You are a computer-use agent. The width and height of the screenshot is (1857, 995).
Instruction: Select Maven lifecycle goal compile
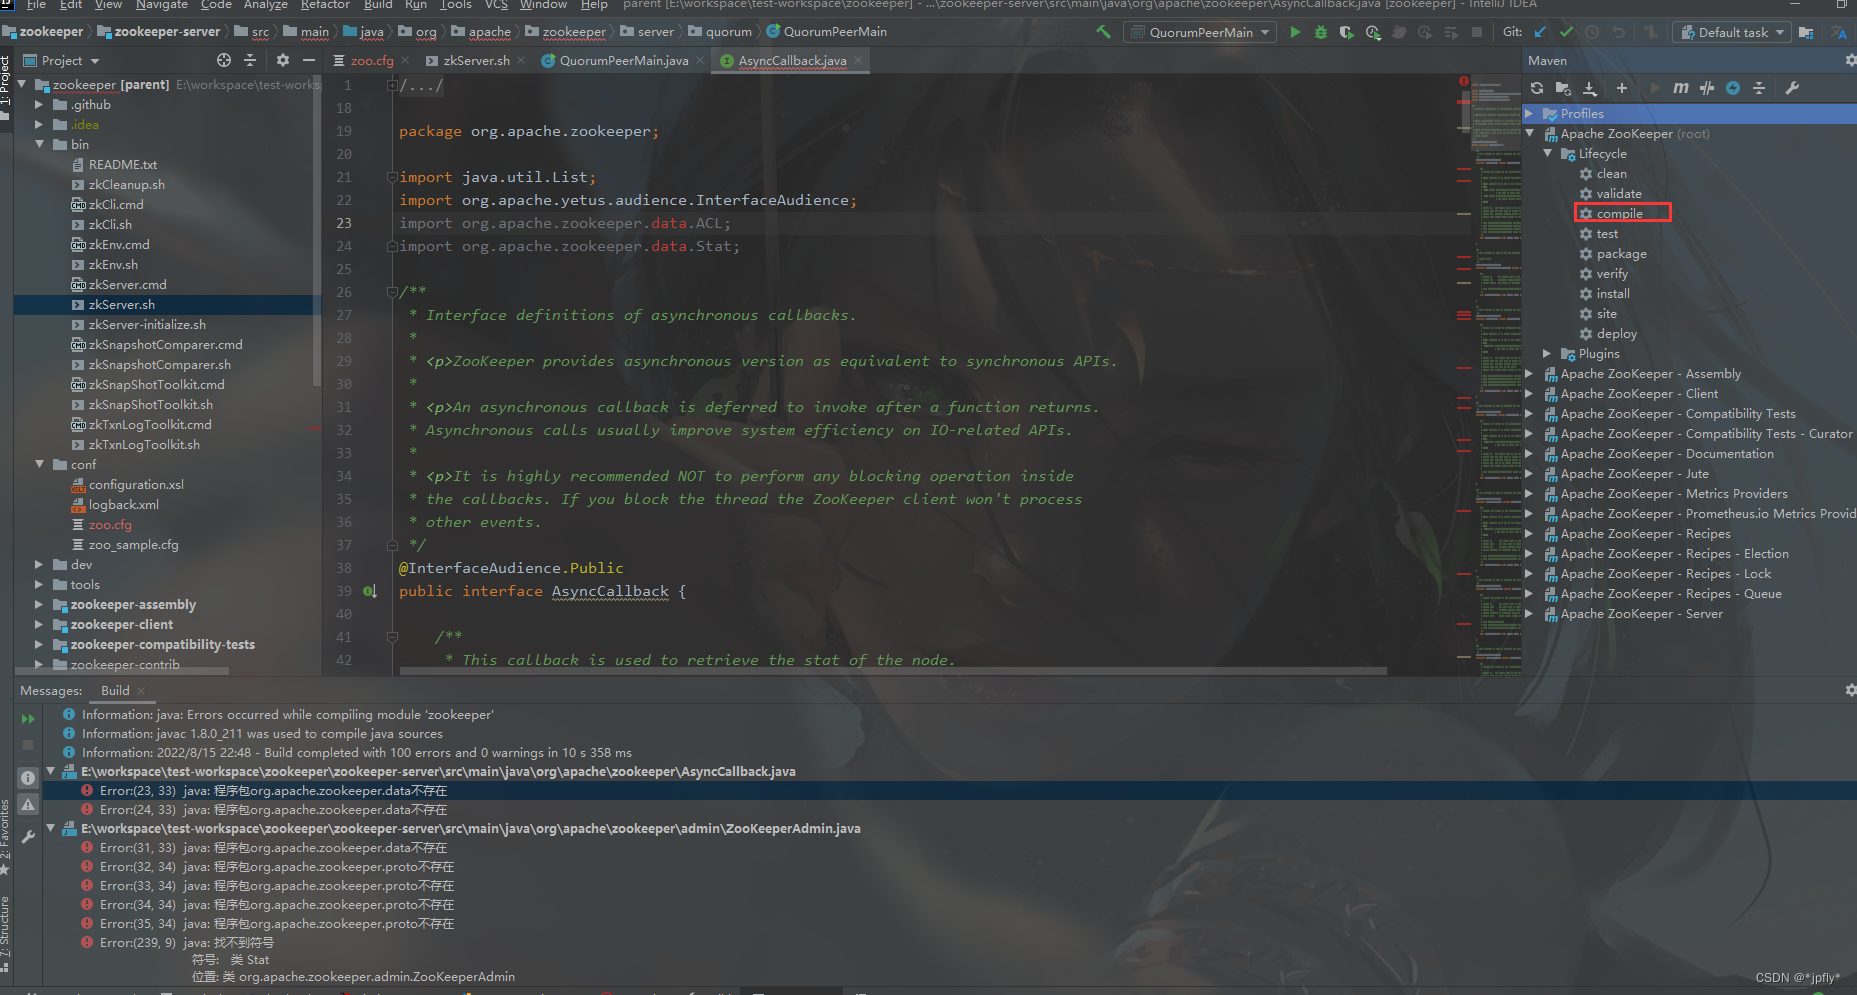pos(1619,214)
